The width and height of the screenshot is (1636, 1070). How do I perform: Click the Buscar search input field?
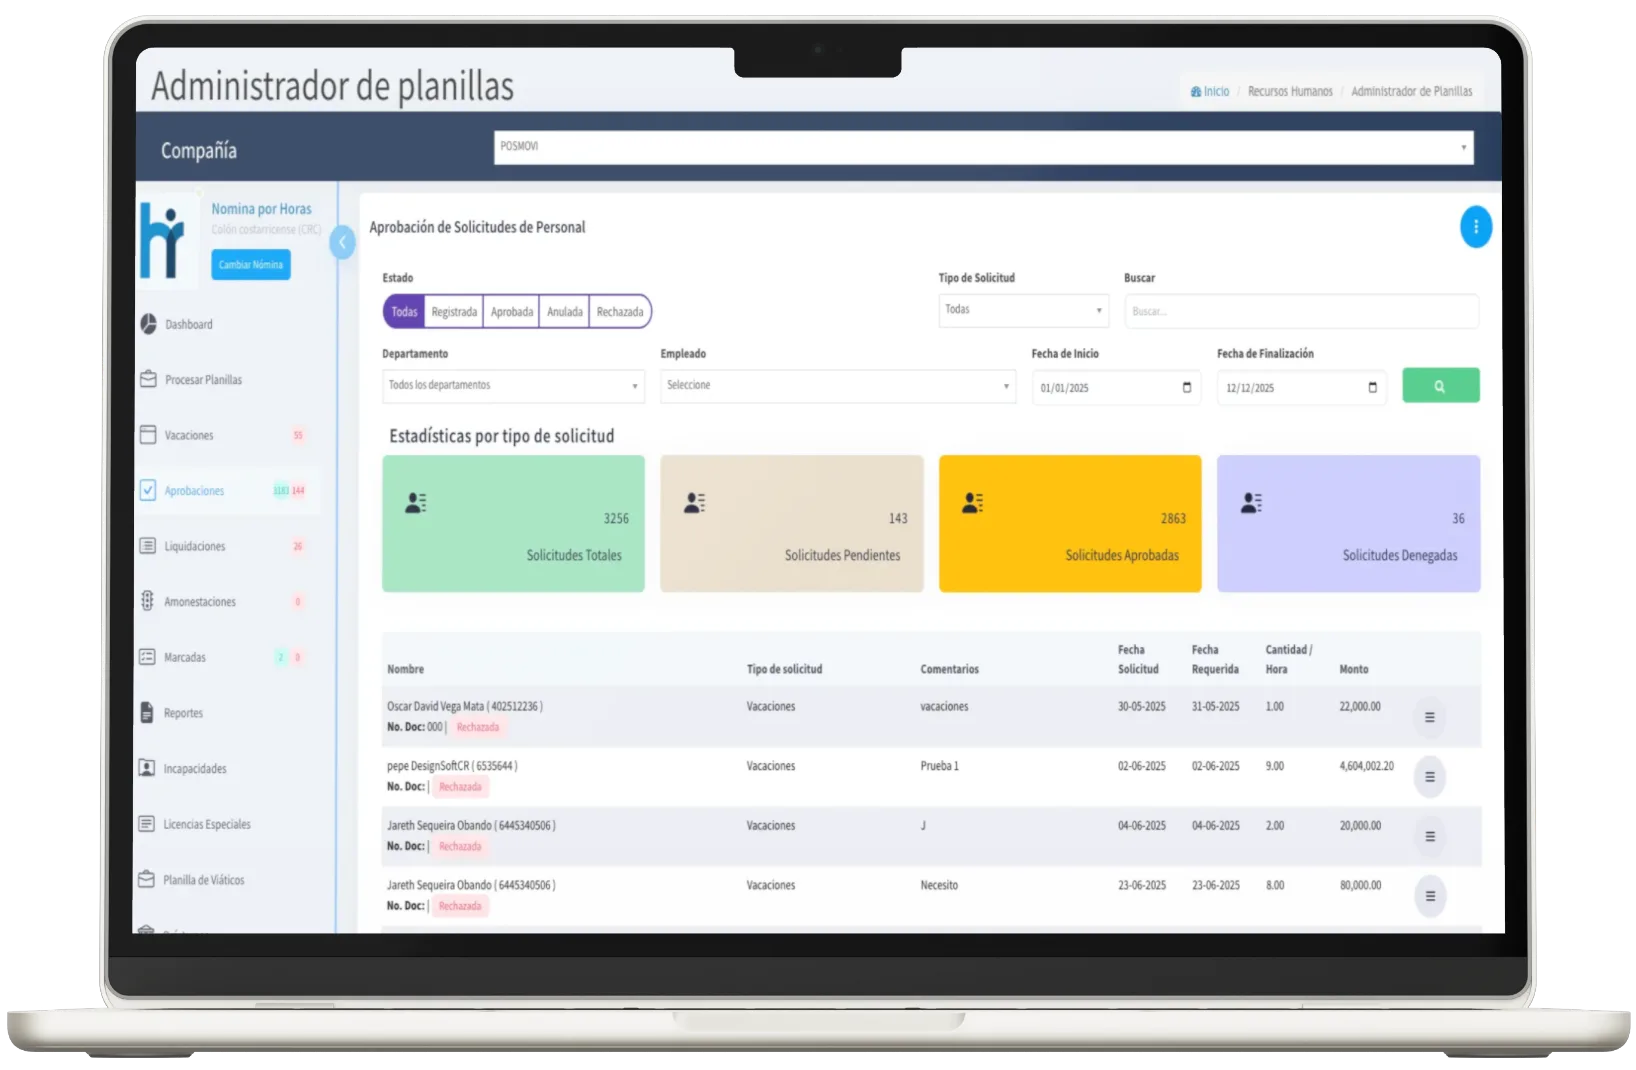[x=1300, y=311]
